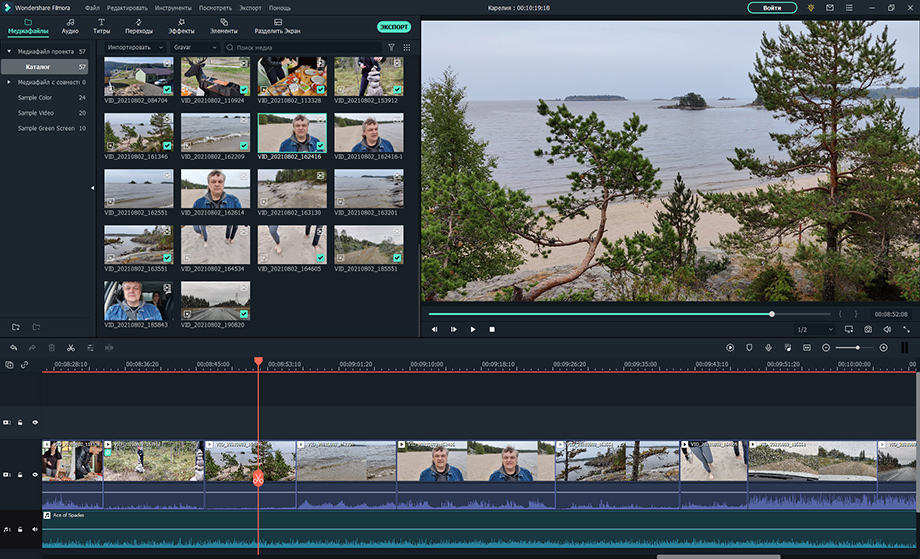This screenshot has width=920, height=559.
Task: Toggle the auto-ripple link icon
Action: [x=25, y=365]
